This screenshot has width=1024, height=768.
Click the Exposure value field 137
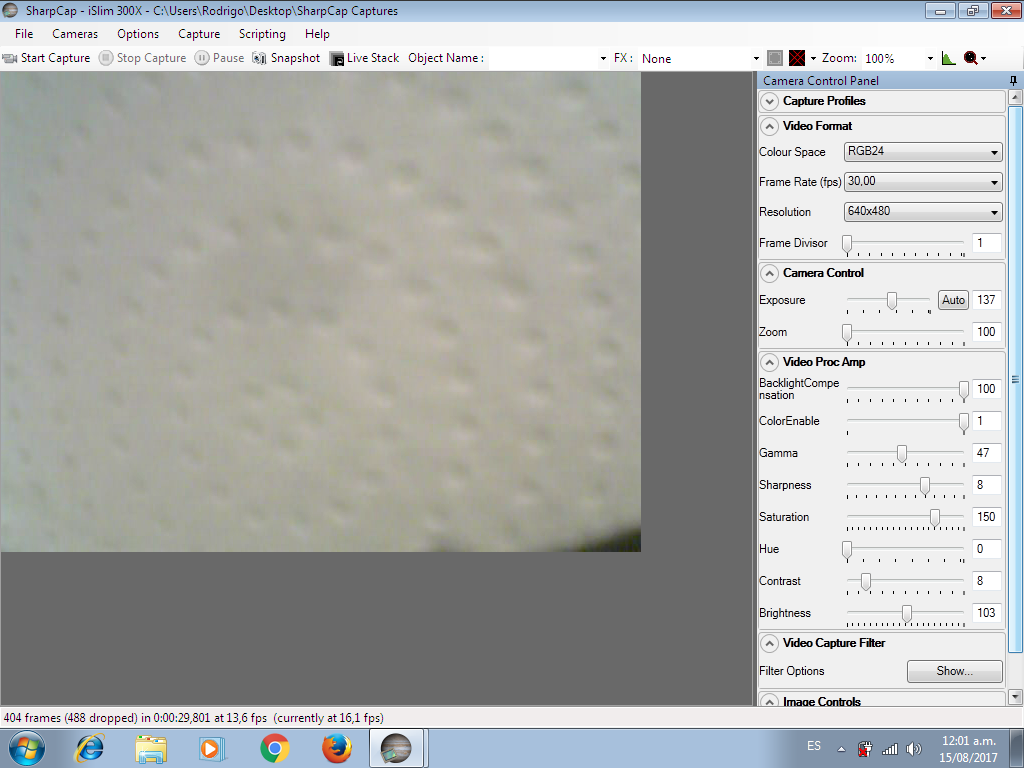click(x=986, y=300)
